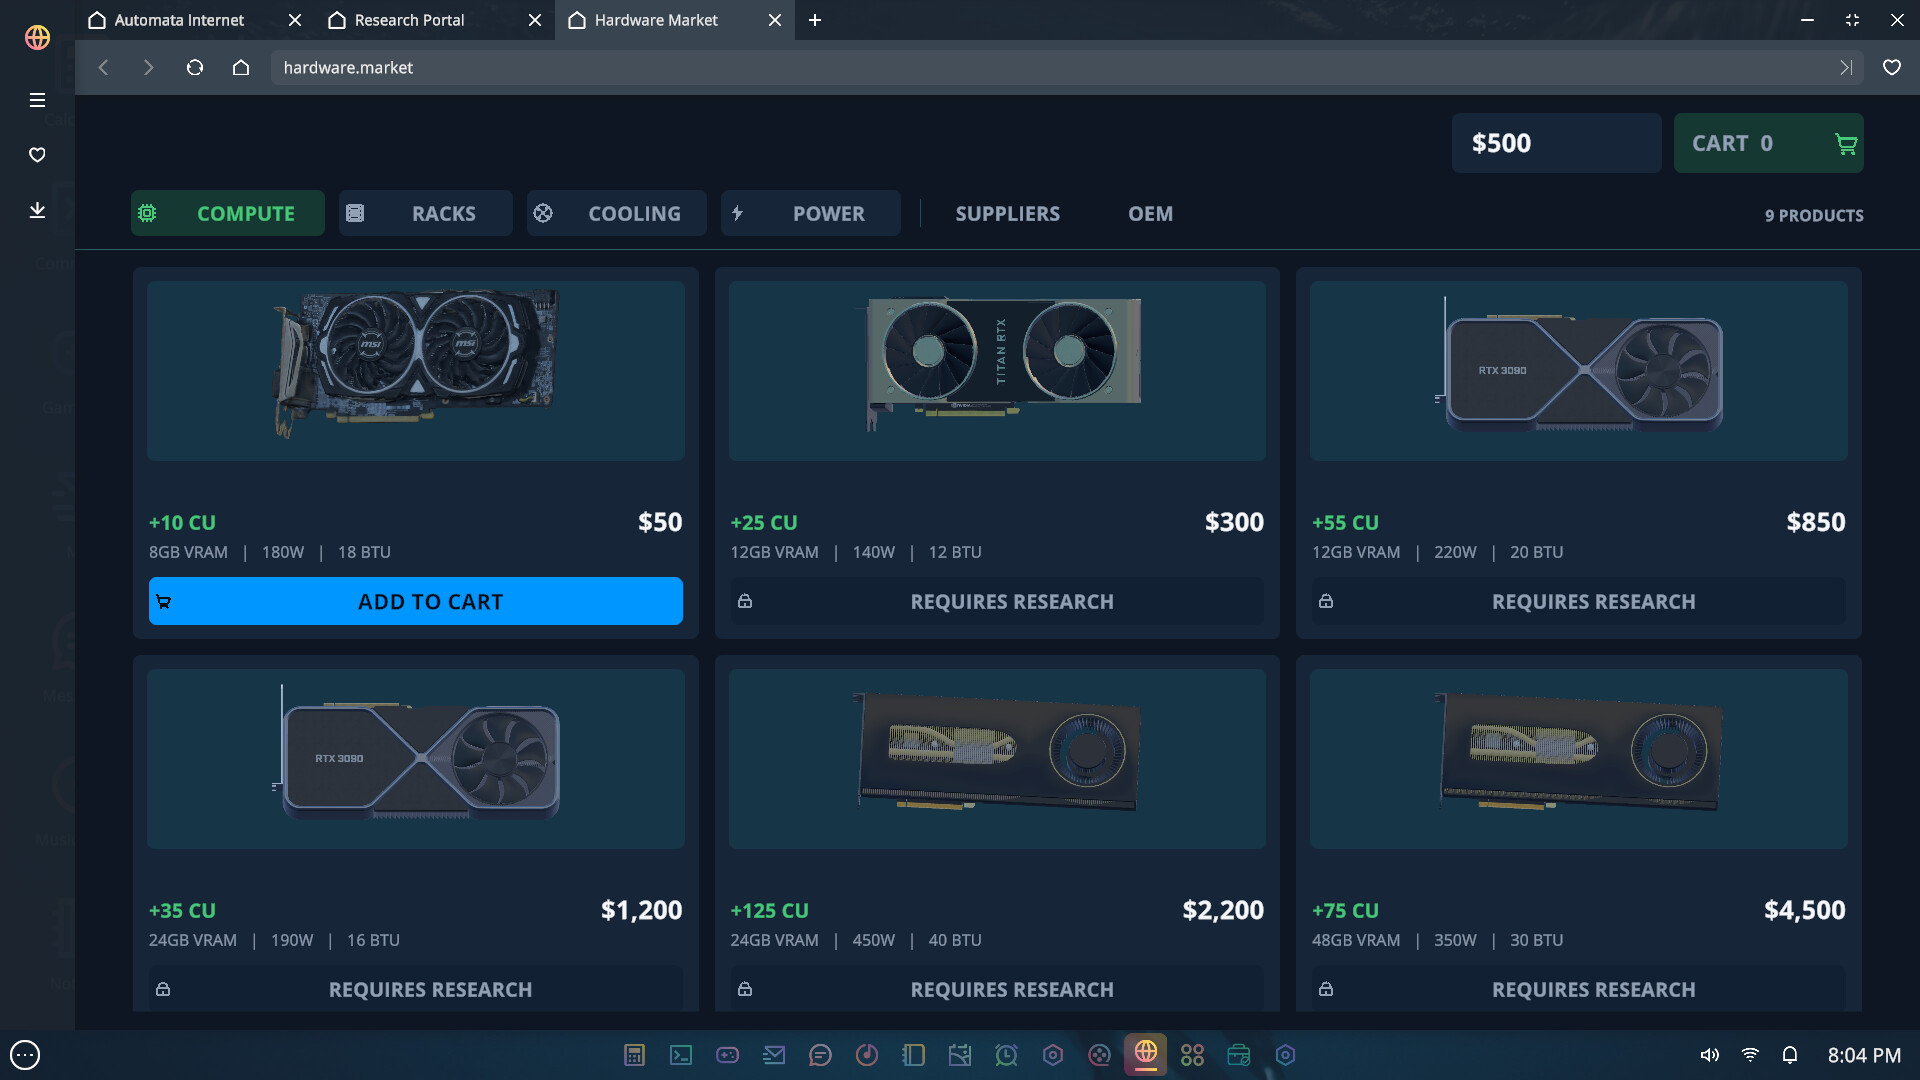Switch to the COOLING category

pyautogui.click(x=617, y=213)
